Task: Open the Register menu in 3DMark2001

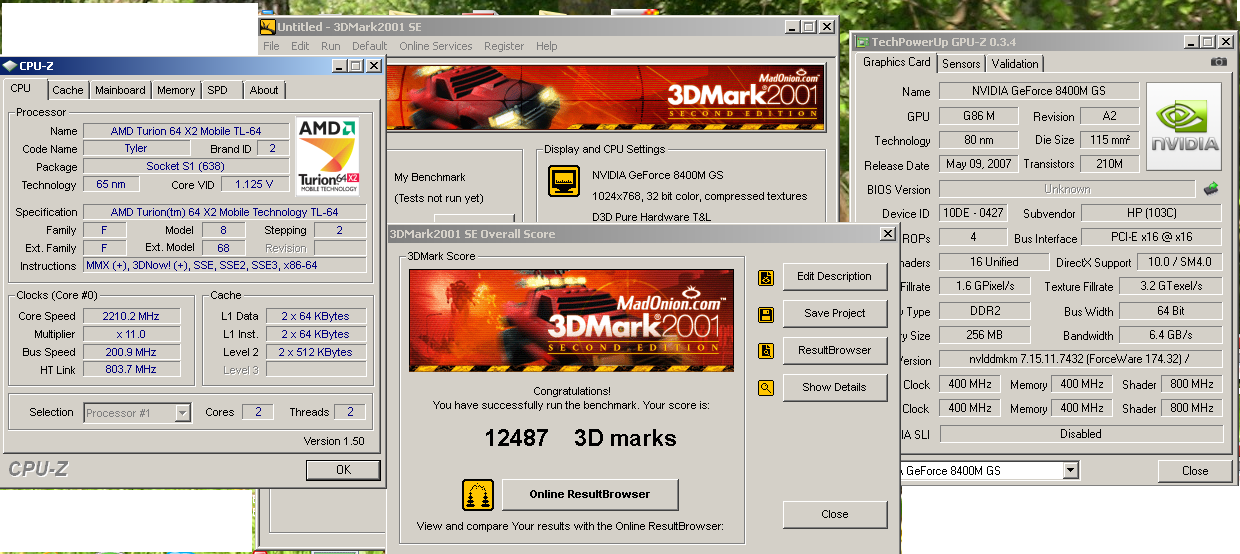Action: click(x=504, y=46)
